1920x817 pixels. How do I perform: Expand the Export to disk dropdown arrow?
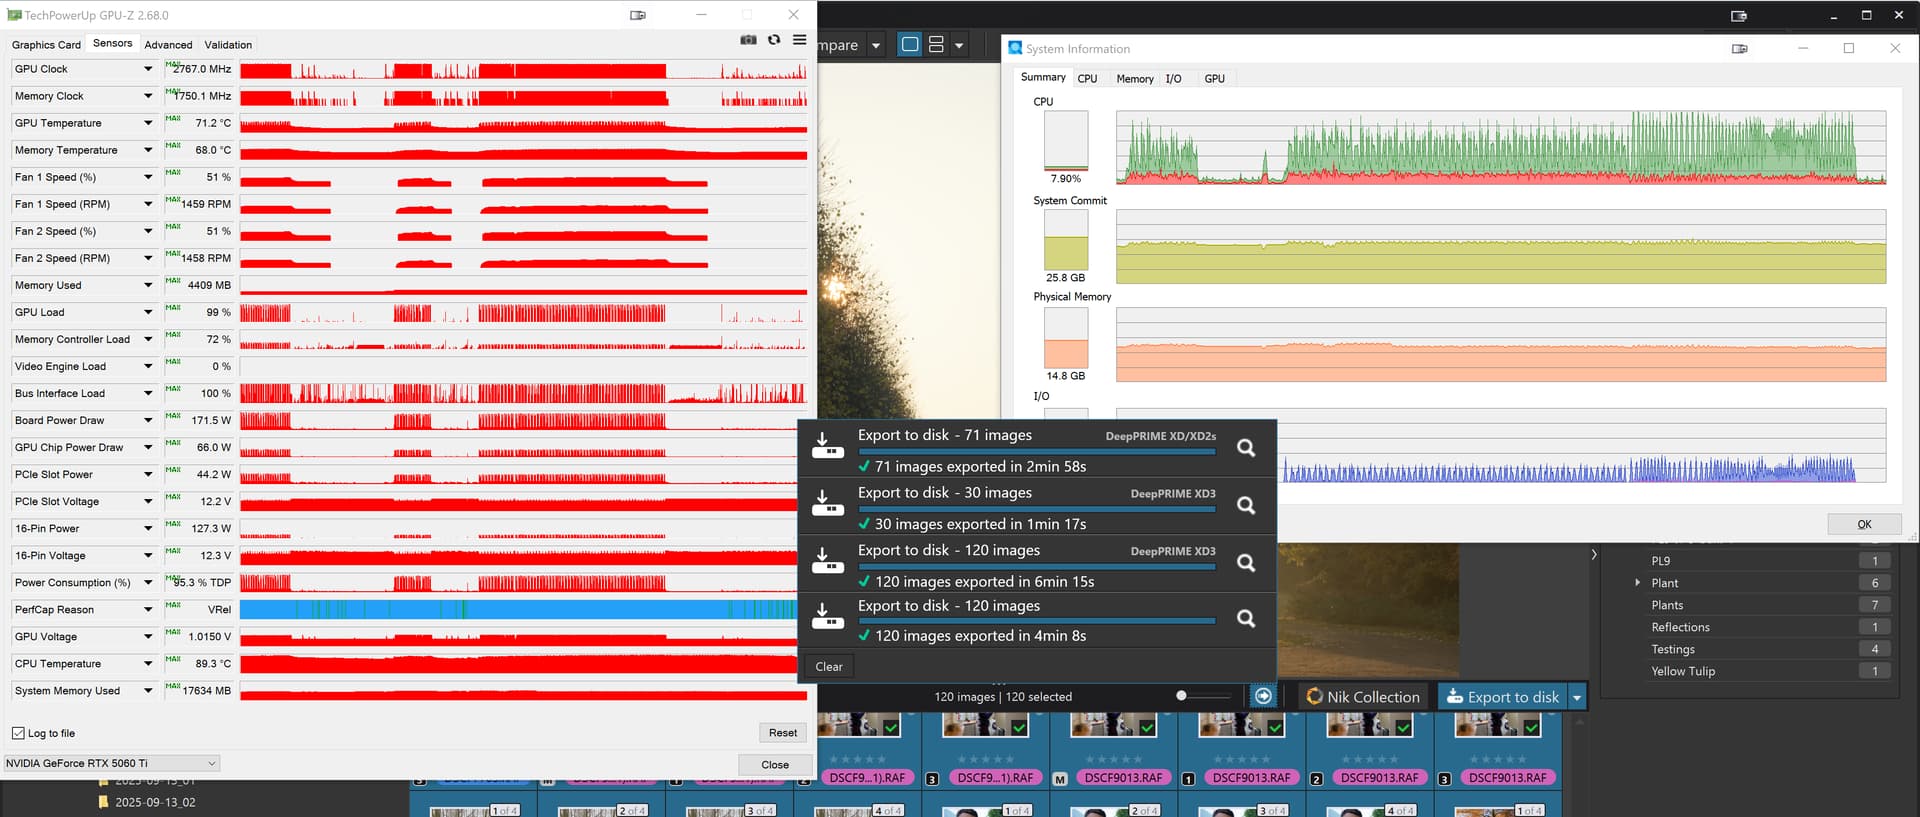pyautogui.click(x=1577, y=697)
